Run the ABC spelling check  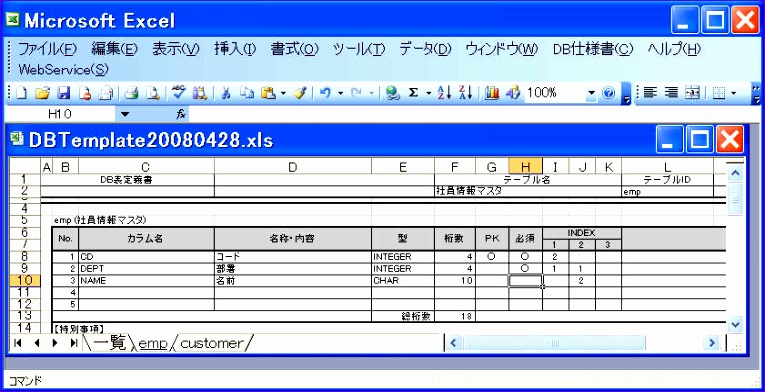(x=179, y=92)
